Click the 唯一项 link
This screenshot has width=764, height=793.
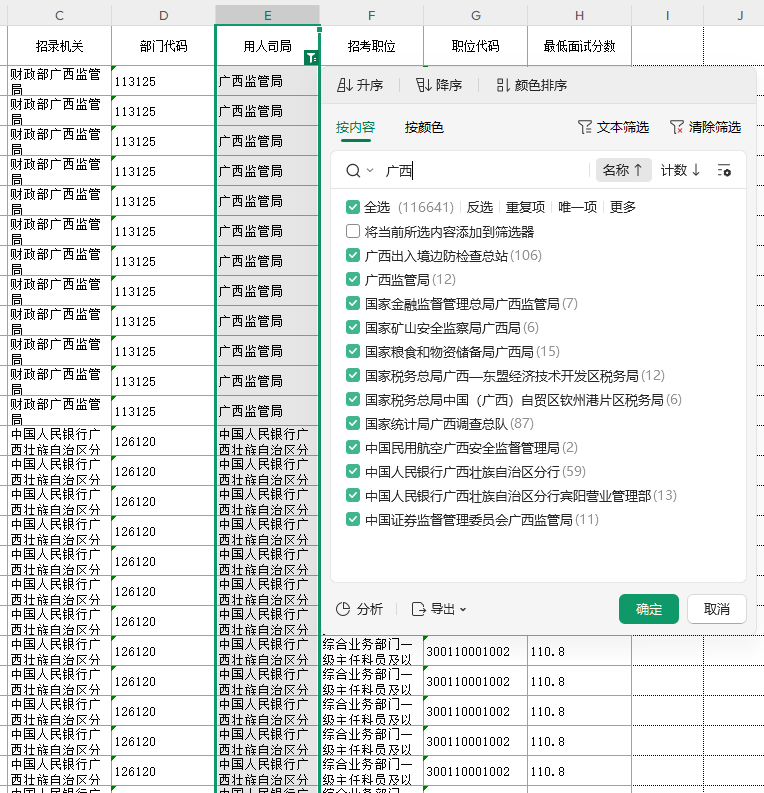point(577,207)
